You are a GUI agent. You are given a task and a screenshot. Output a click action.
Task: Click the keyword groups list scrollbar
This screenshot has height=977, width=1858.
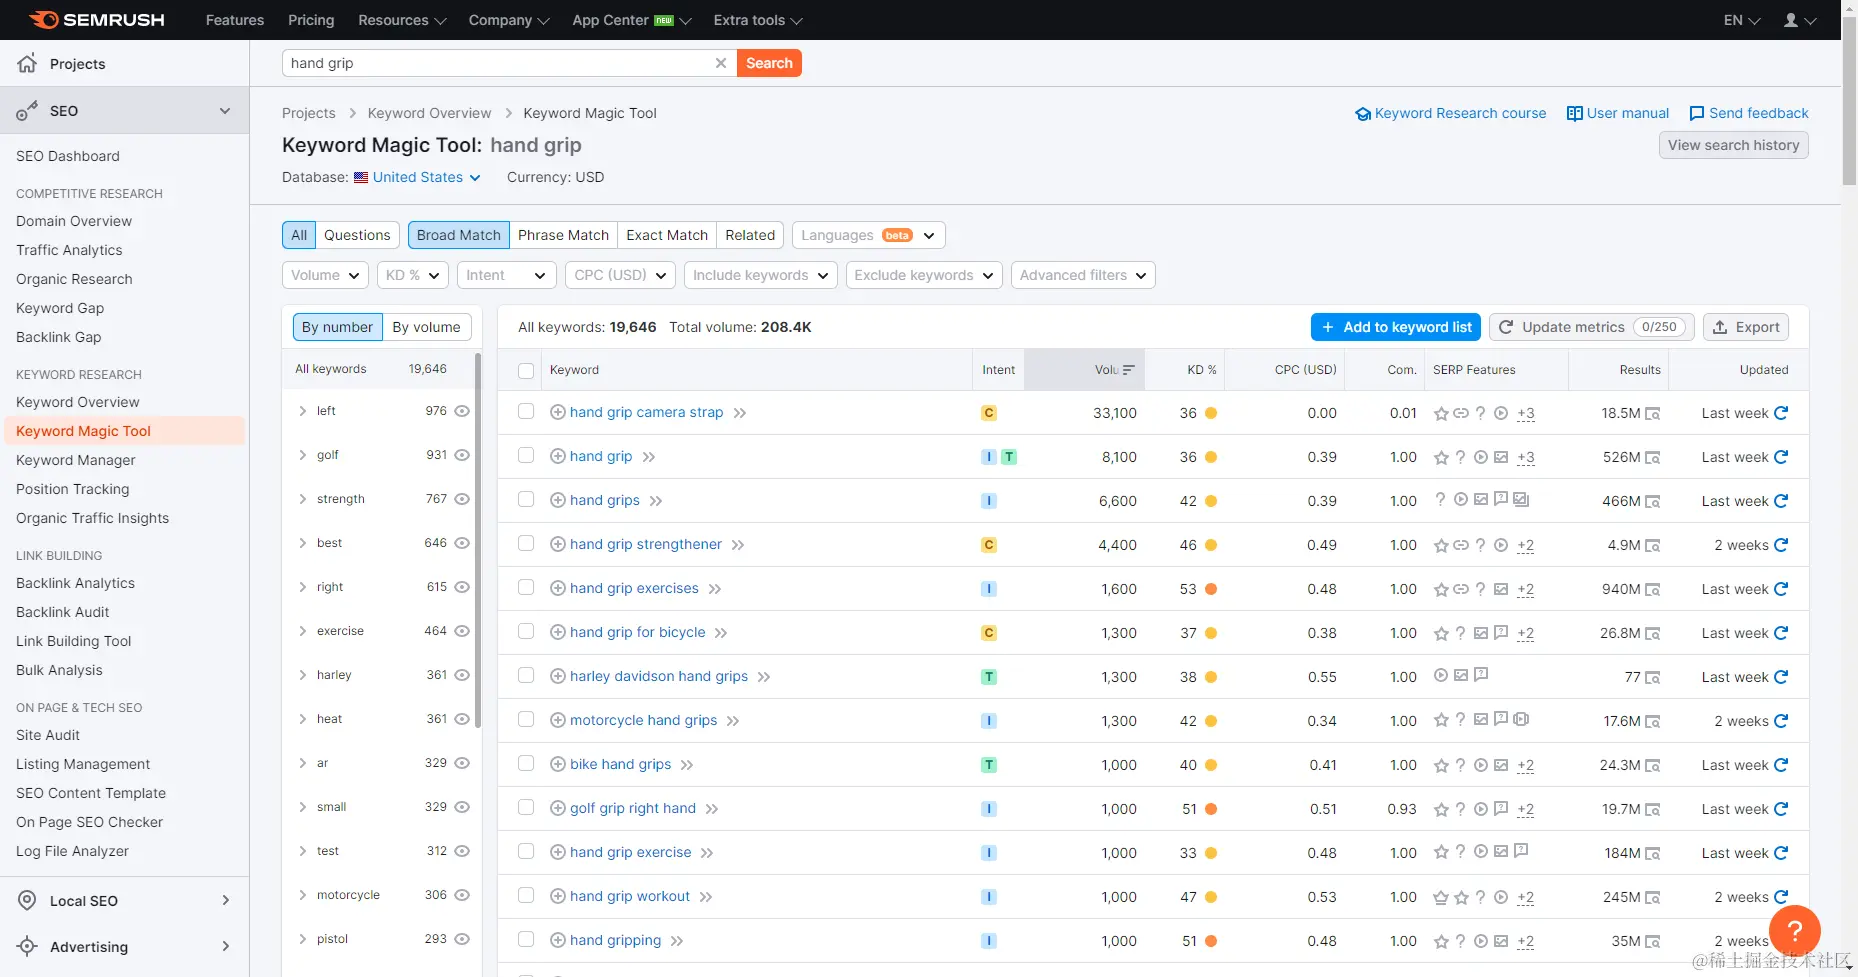pos(478,540)
